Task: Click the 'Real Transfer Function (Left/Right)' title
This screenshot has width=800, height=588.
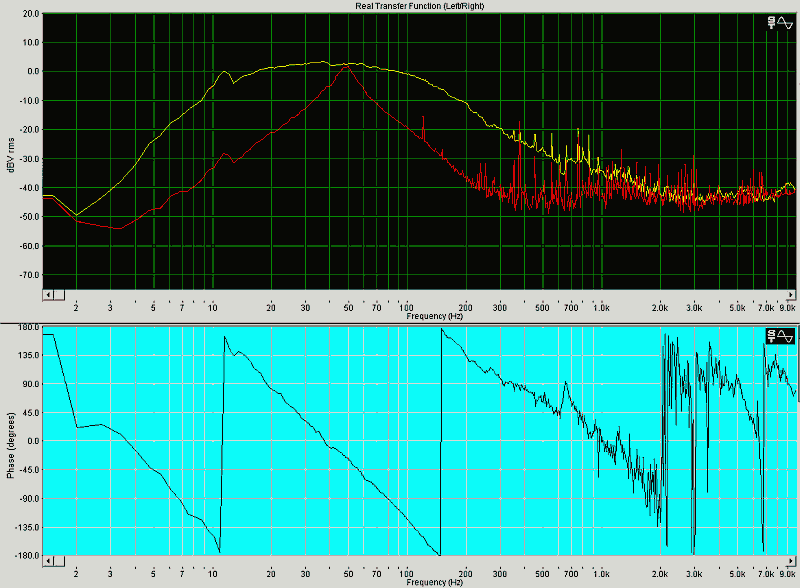Action: (x=419, y=6)
